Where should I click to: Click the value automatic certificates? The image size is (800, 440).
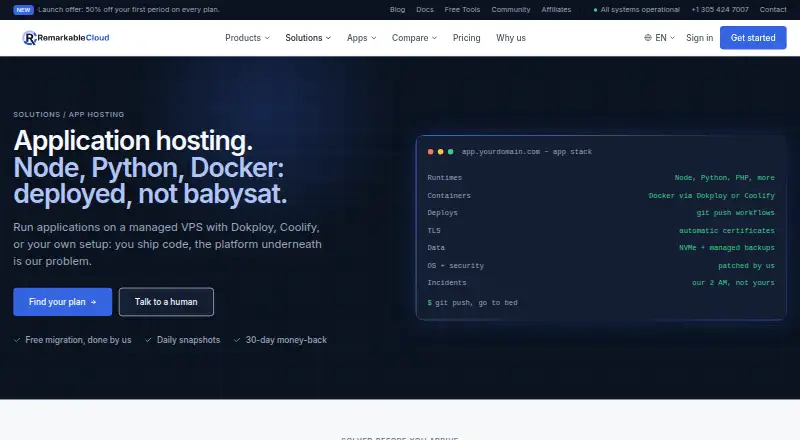click(727, 231)
